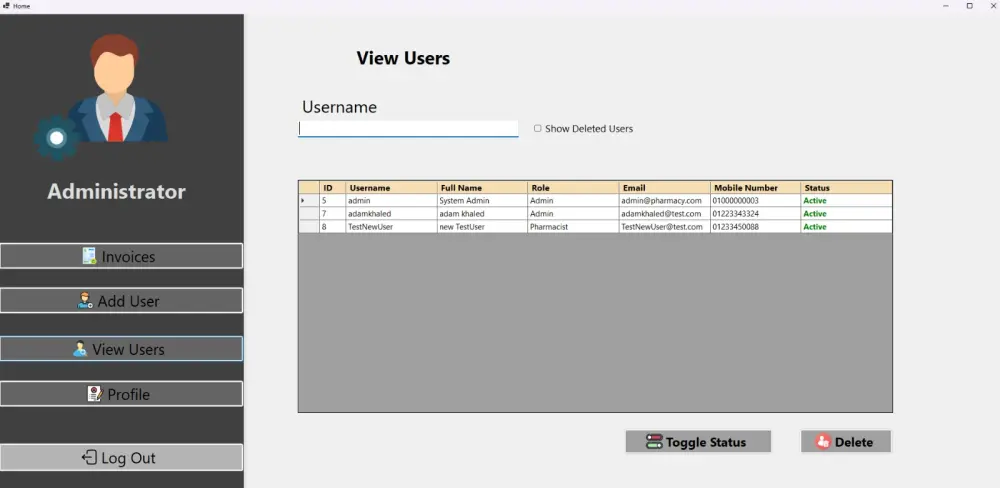This screenshot has width=1000, height=488.
Task: Click the mobile number 01223343324 cell
Action: pyautogui.click(x=756, y=214)
